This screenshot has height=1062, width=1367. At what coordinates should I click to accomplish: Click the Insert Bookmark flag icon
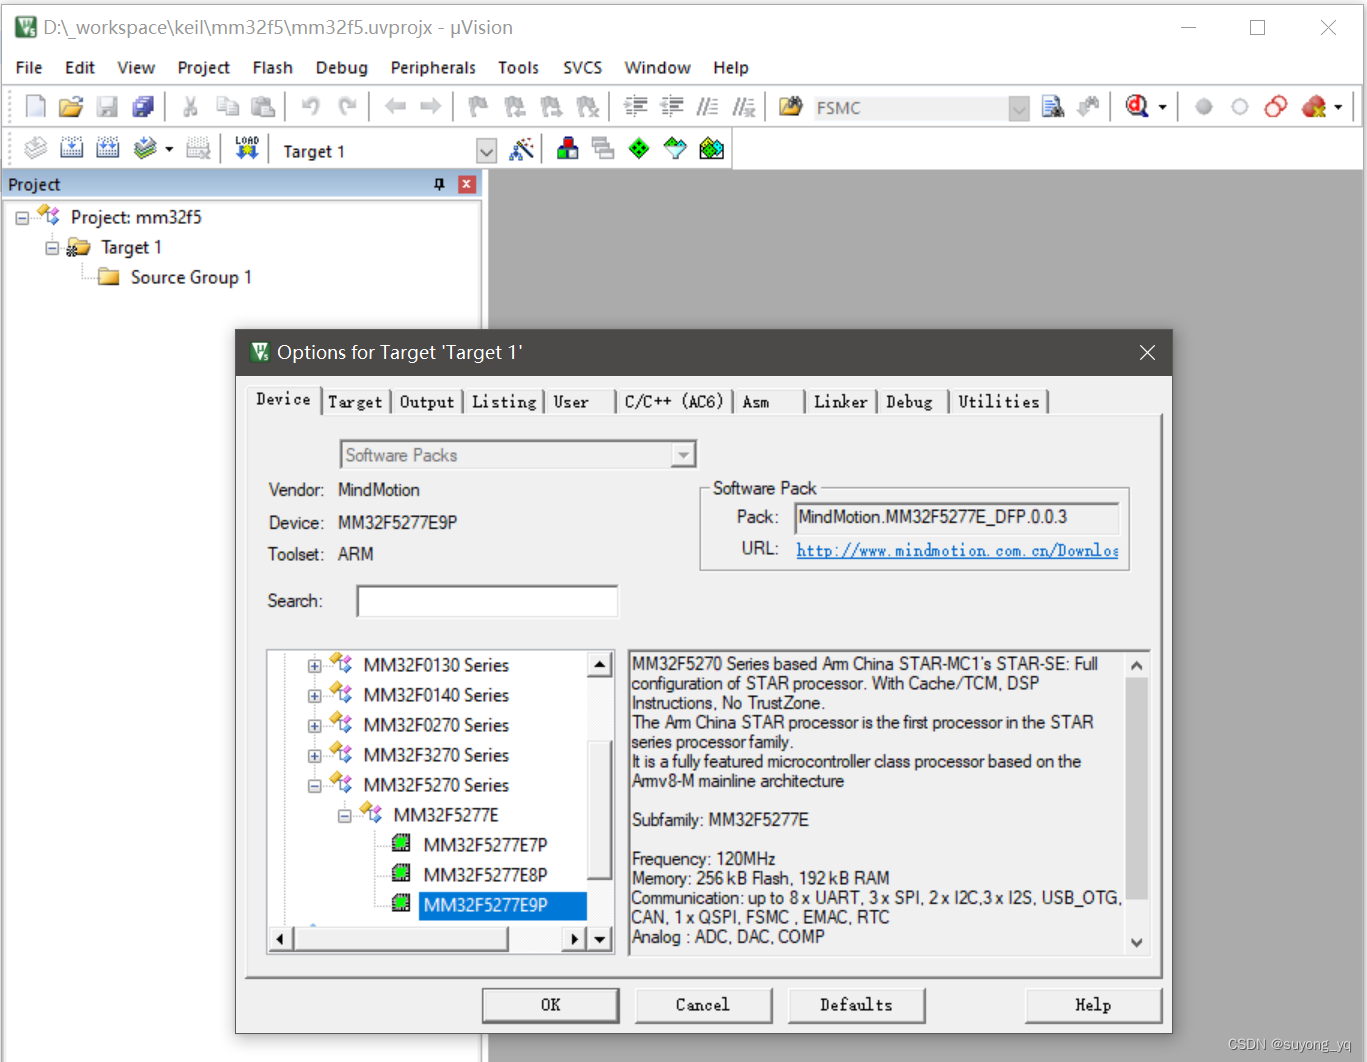478,106
